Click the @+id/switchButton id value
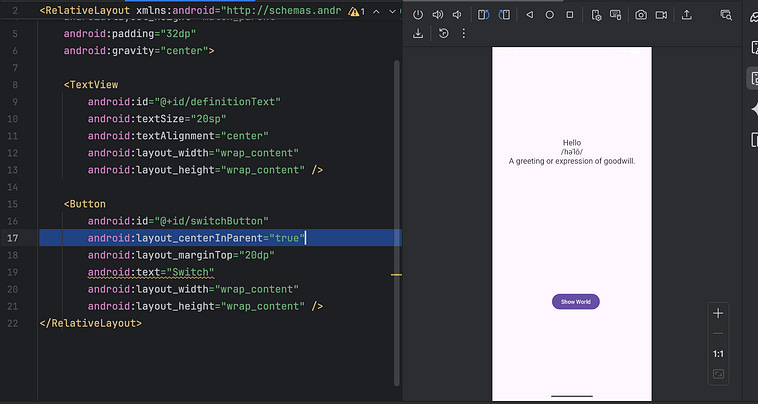The height and width of the screenshot is (404, 758). 211,221
